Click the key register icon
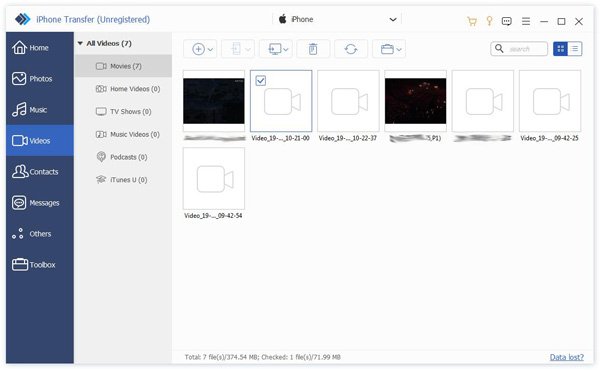 click(489, 21)
